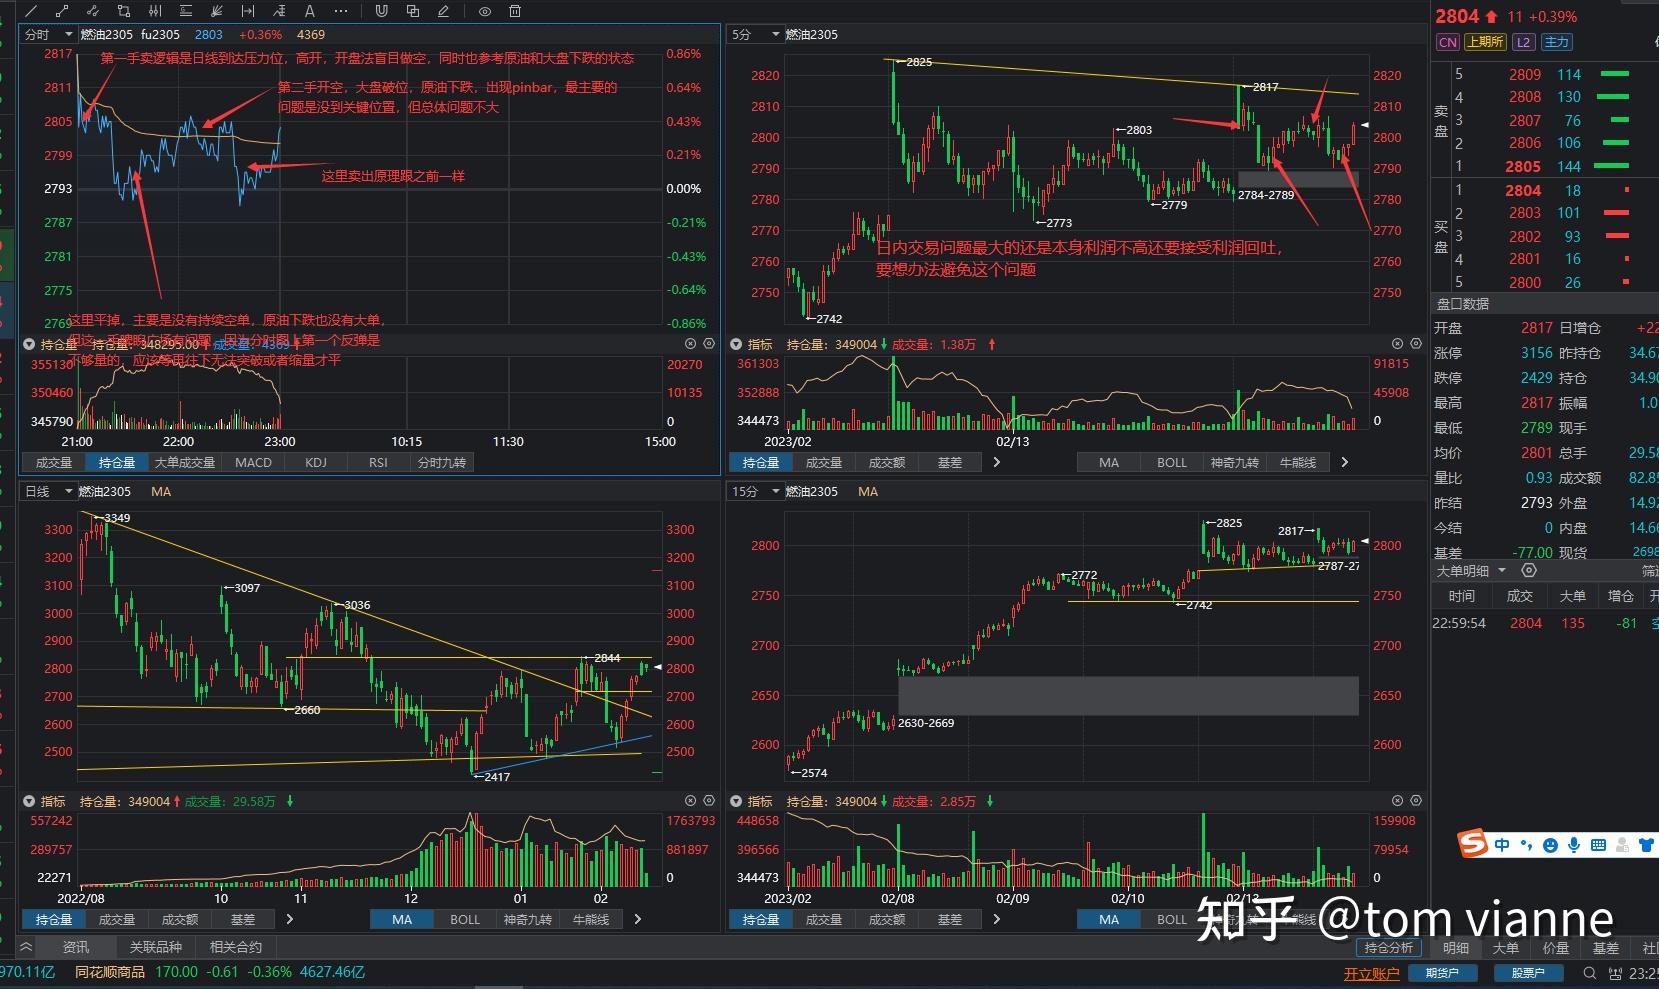Select the pencil annotation tool
This screenshot has height=989, width=1659.
coord(441,11)
